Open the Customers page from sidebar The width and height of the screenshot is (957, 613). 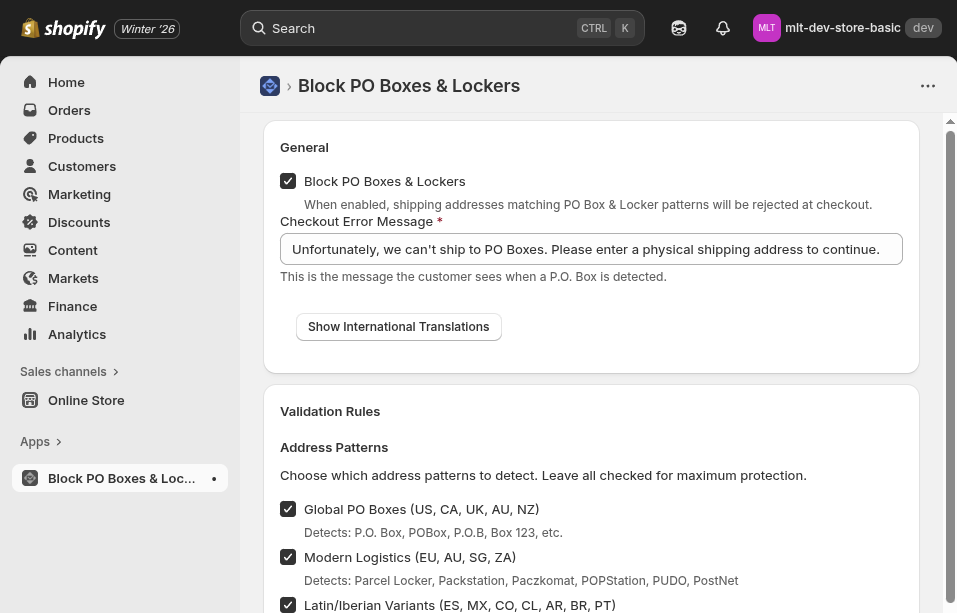tap(82, 166)
